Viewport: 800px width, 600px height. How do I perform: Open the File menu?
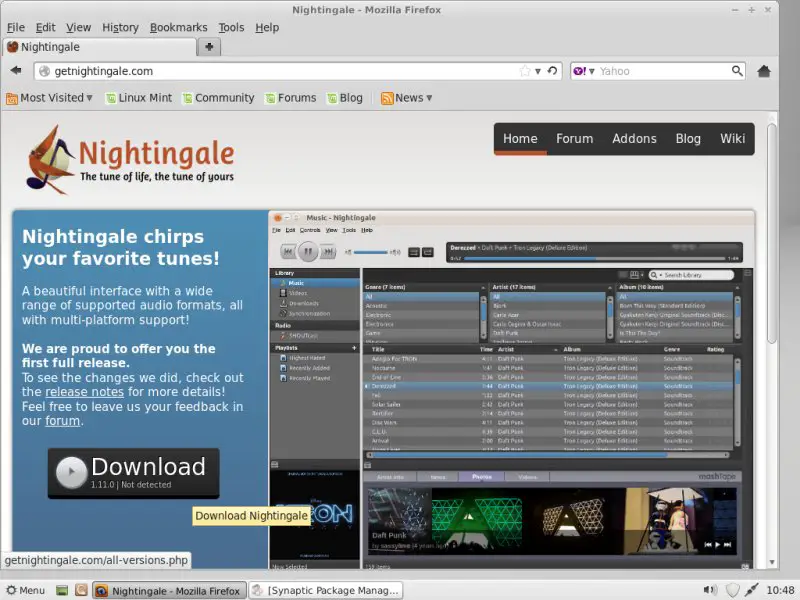15,28
